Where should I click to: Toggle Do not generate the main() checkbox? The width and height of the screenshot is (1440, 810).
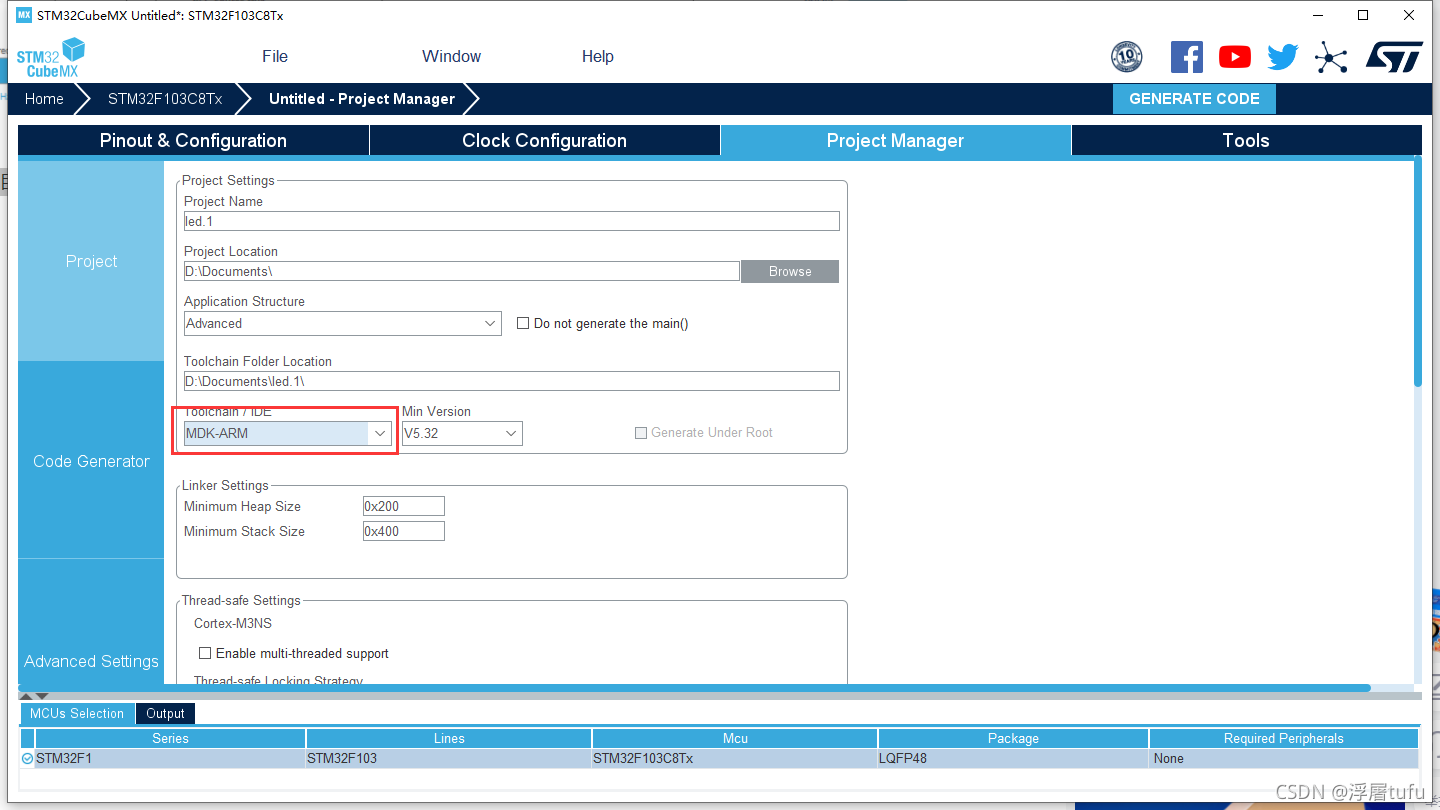(523, 323)
